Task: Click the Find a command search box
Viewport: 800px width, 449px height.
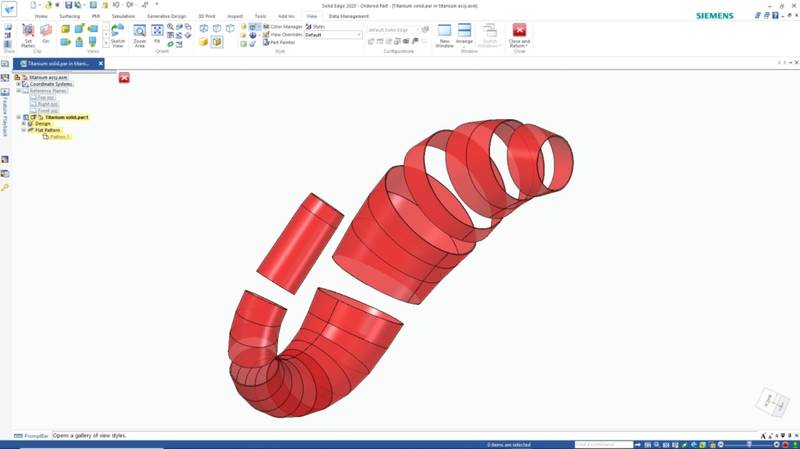Action: tap(604, 444)
